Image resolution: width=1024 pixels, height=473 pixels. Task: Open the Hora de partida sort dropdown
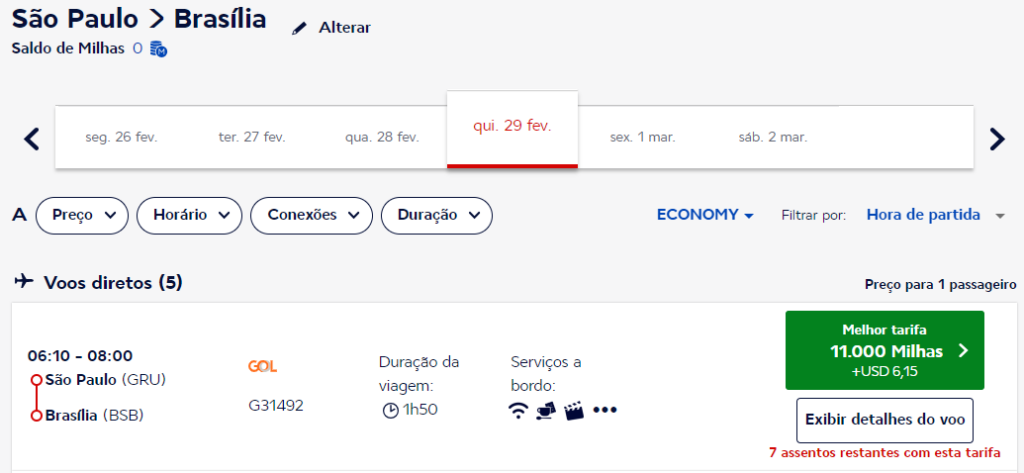click(x=934, y=215)
